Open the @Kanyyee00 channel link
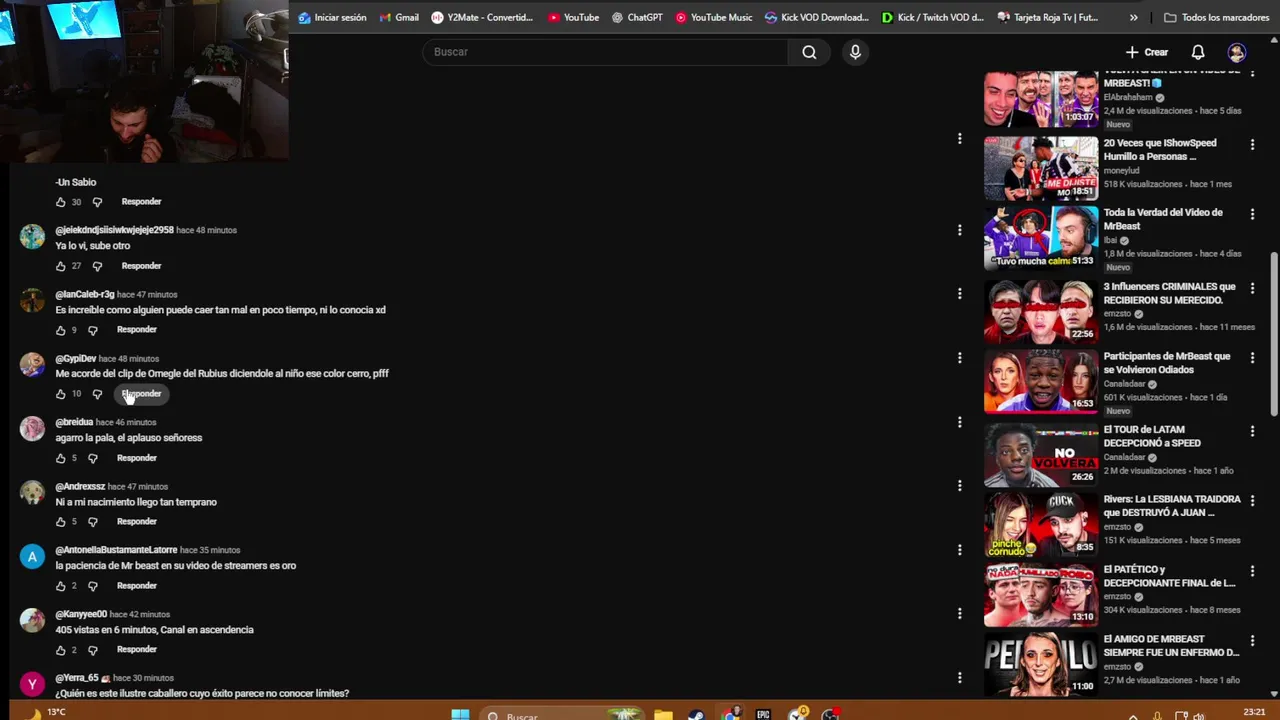The image size is (1280, 720). [81, 614]
